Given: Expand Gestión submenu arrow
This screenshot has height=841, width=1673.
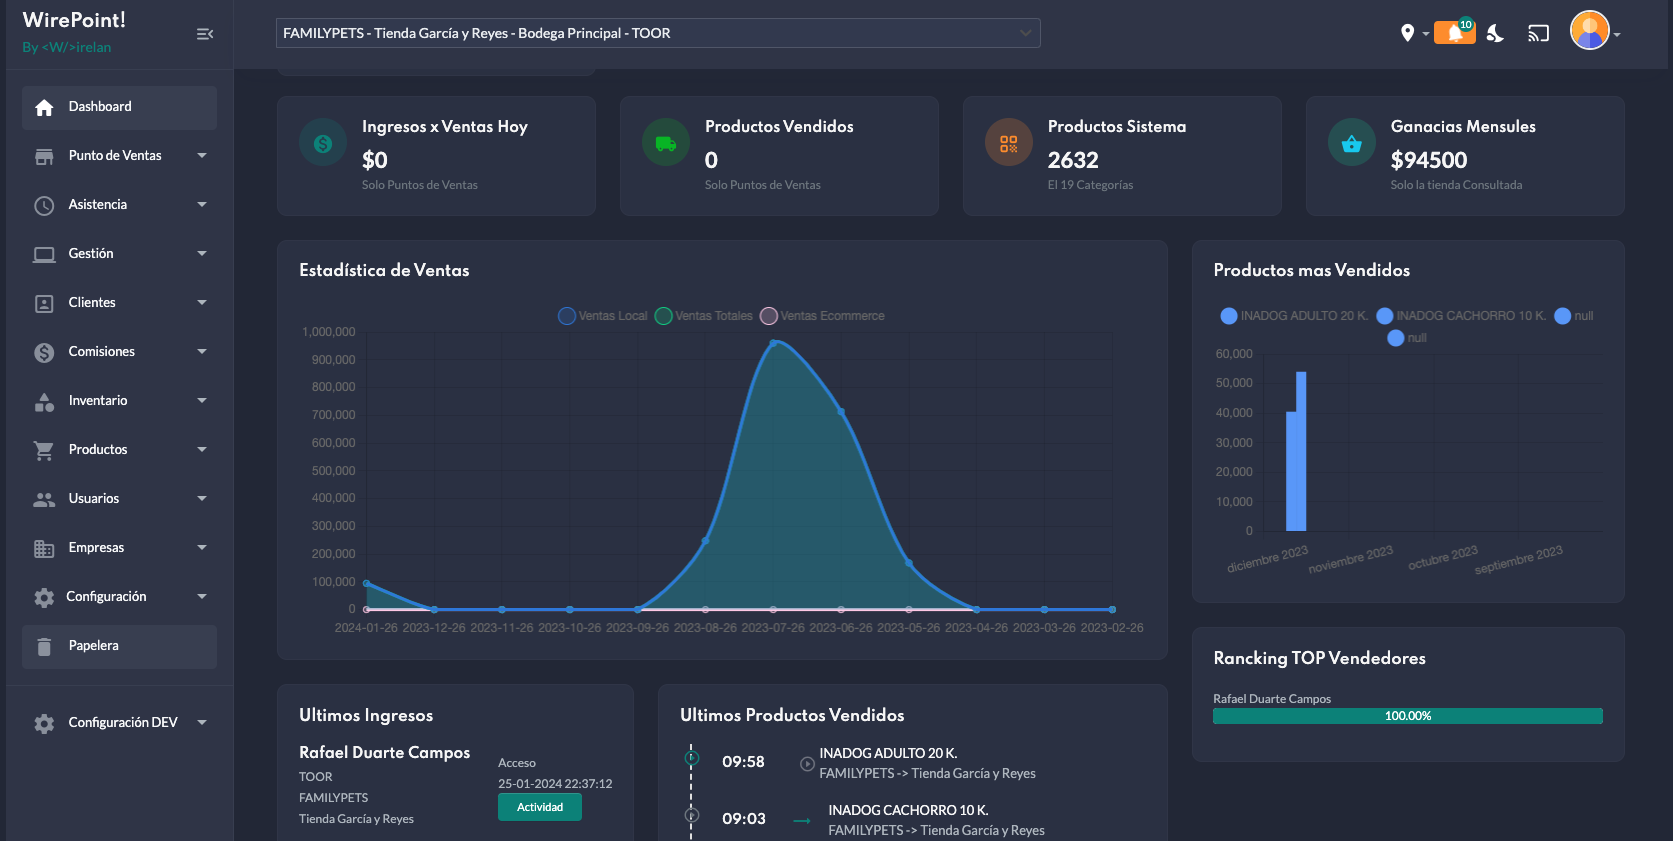Looking at the screenshot, I should (202, 254).
